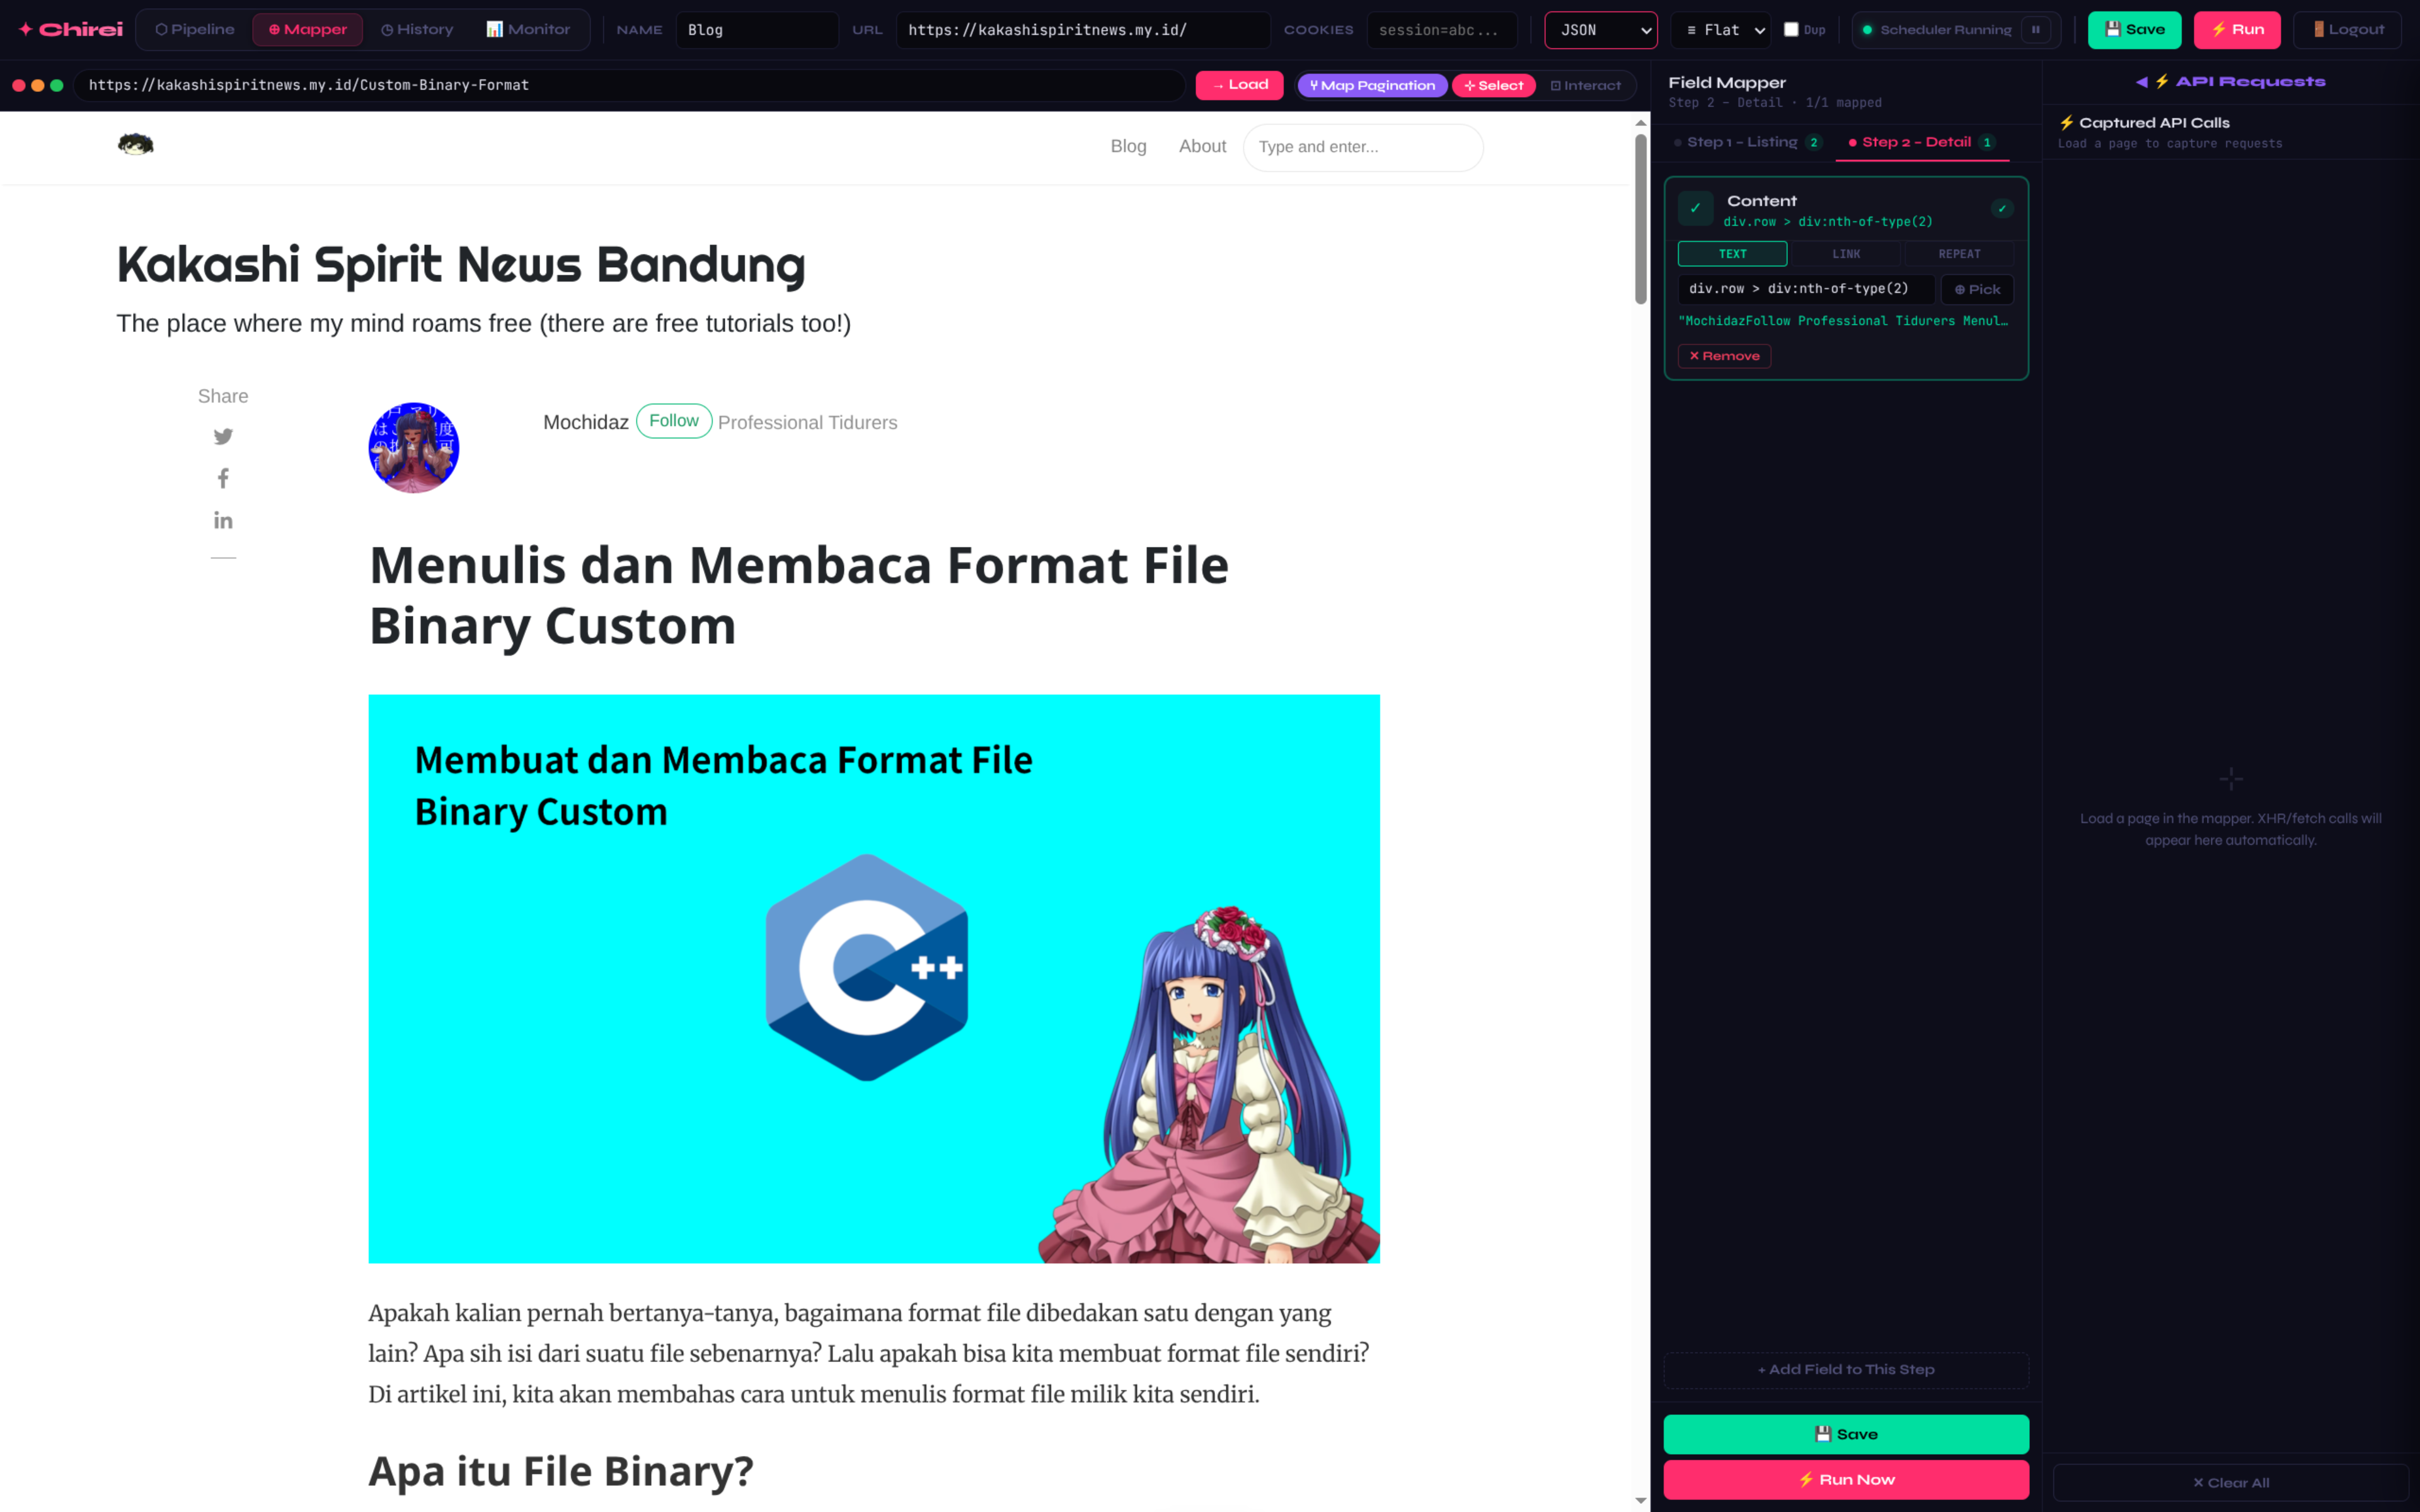
Task: Share the article on LinkedIn
Action: [223, 519]
